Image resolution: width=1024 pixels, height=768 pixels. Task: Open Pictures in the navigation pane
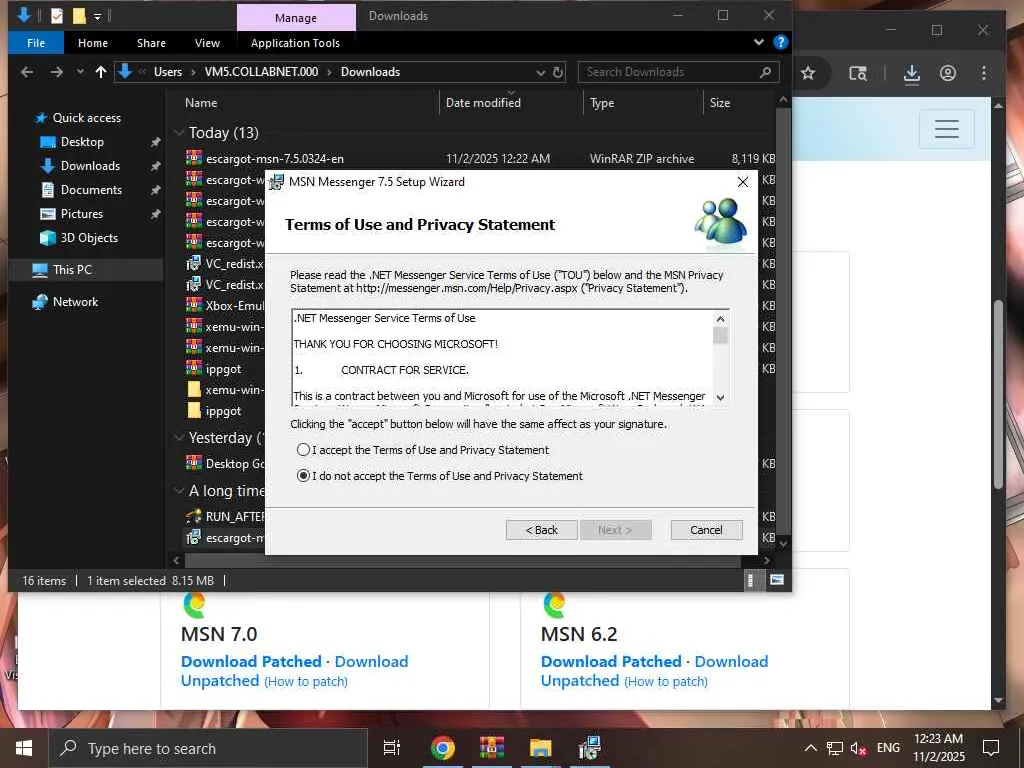pos(82,214)
